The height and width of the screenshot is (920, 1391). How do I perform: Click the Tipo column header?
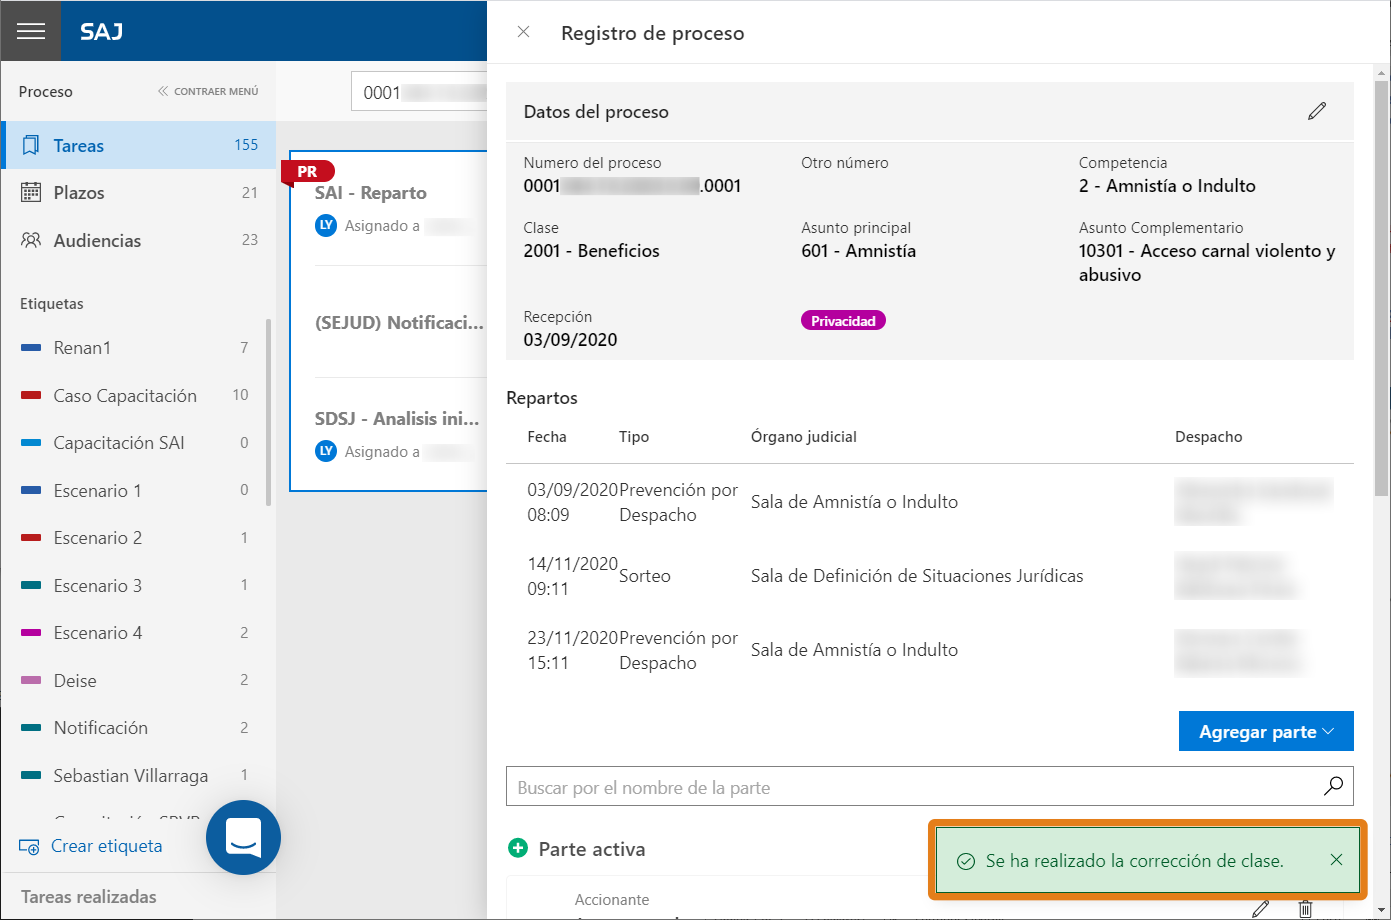pos(634,437)
